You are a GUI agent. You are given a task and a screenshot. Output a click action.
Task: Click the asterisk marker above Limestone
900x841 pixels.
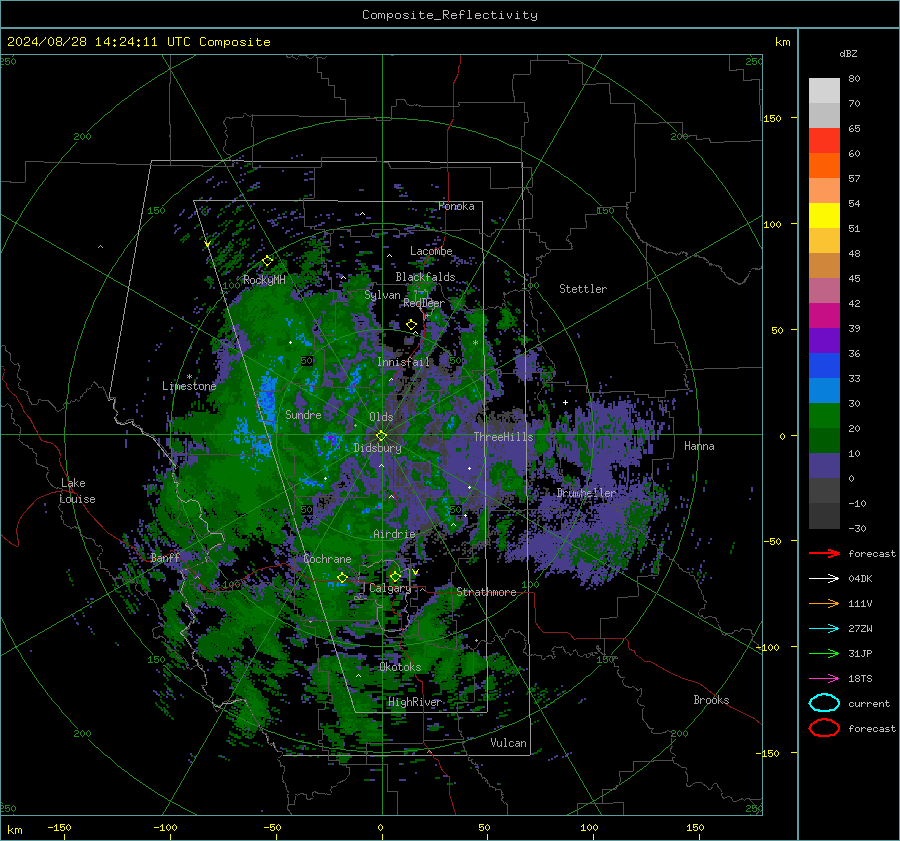tap(189, 377)
